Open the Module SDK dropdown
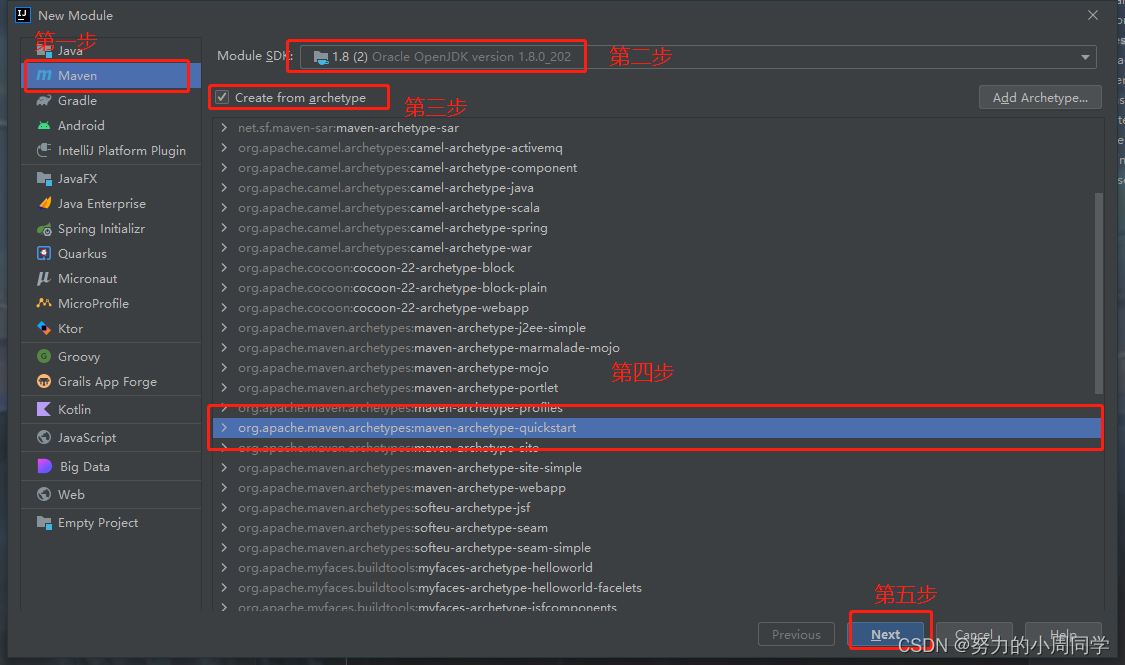The width and height of the screenshot is (1125, 665). pyautogui.click(x=1085, y=57)
